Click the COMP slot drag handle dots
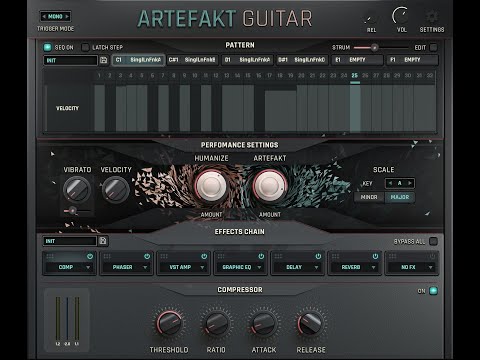This screenshot has height=360, width=480. click(50, 256)
